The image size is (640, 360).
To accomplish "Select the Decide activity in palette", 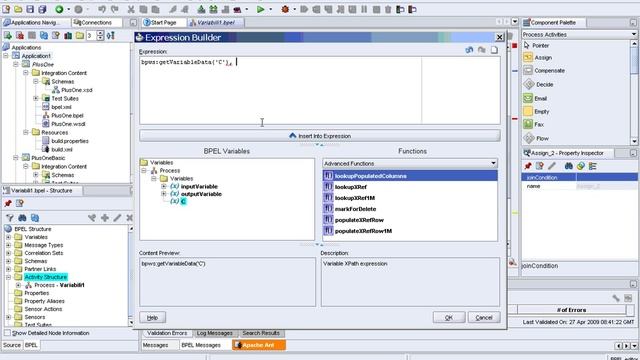I will 539,84.
